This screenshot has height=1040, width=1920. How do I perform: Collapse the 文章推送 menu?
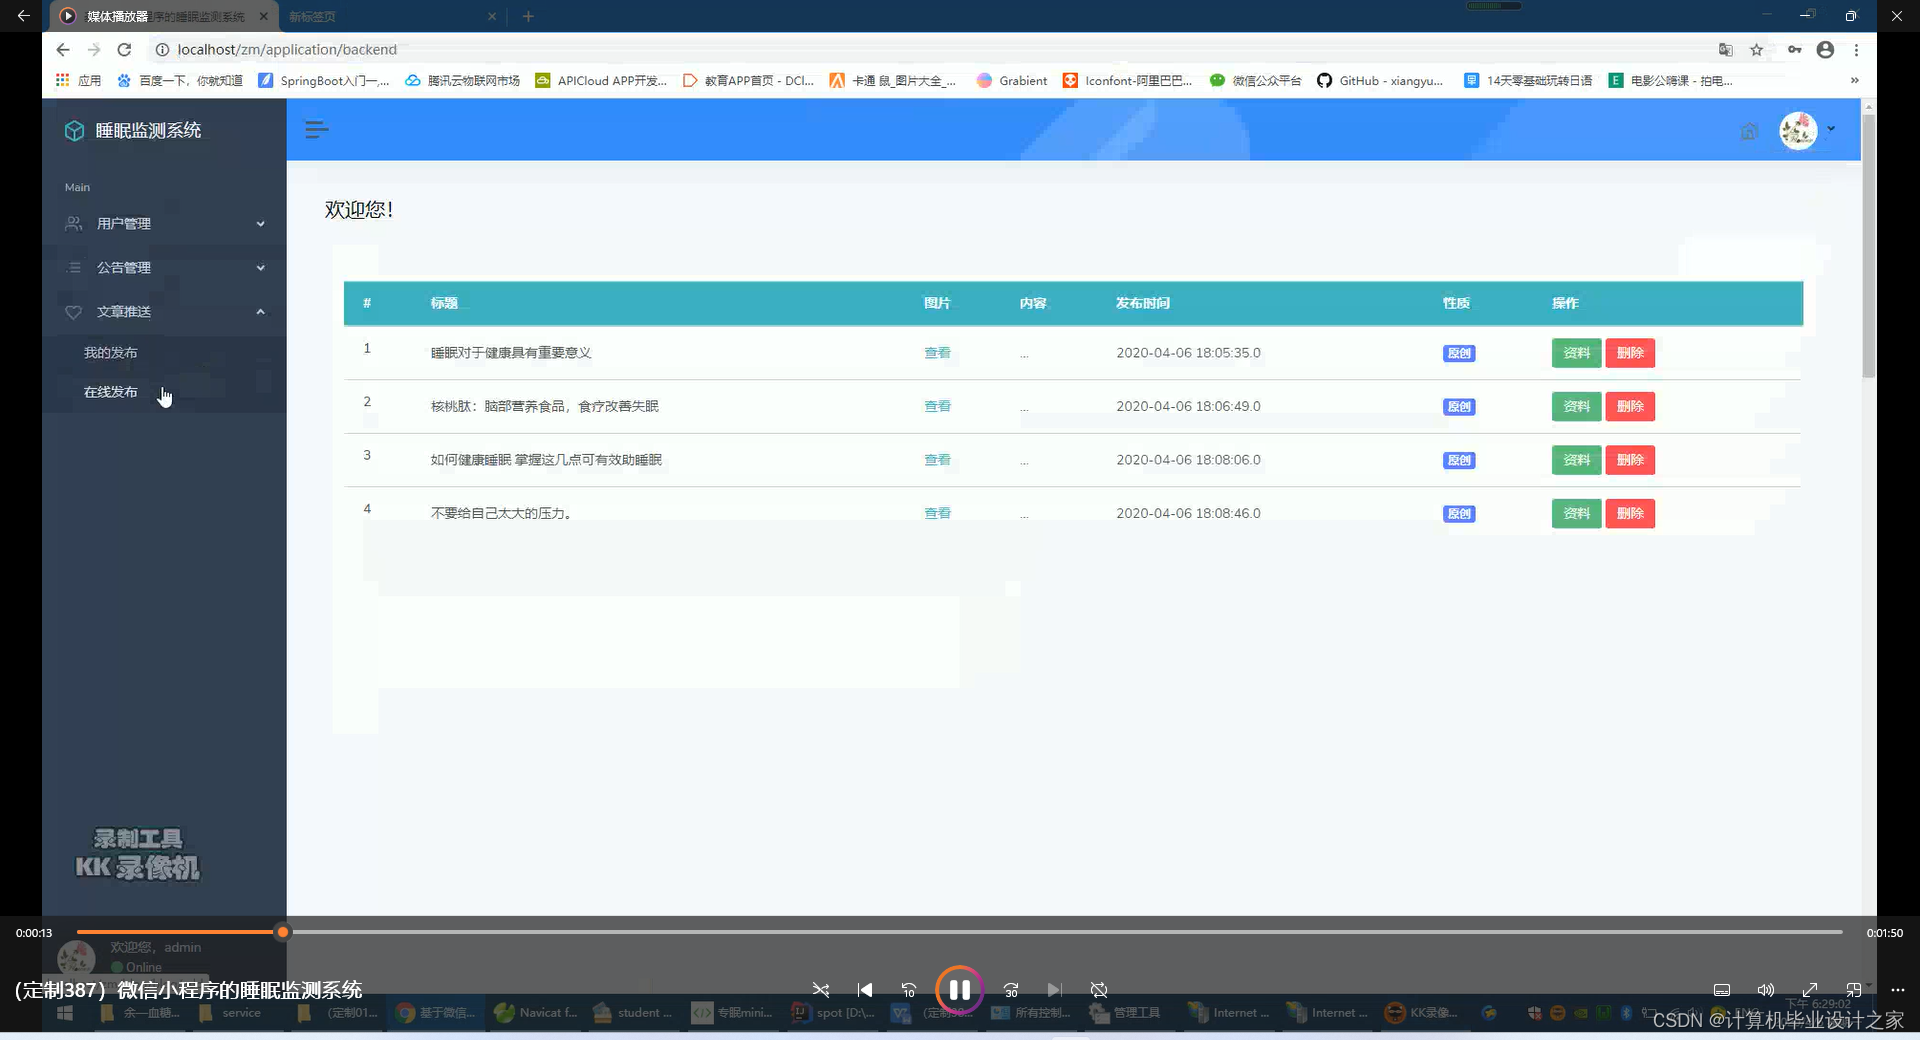pyautogui.click(x=164, y=312)
